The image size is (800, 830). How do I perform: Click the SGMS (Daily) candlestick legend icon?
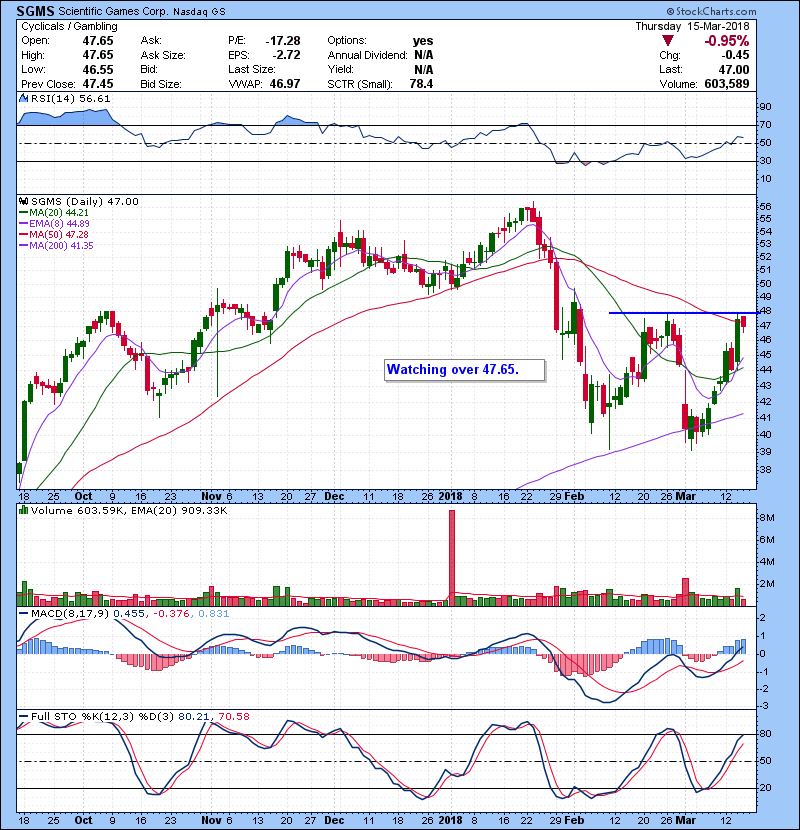coord(23,202)
